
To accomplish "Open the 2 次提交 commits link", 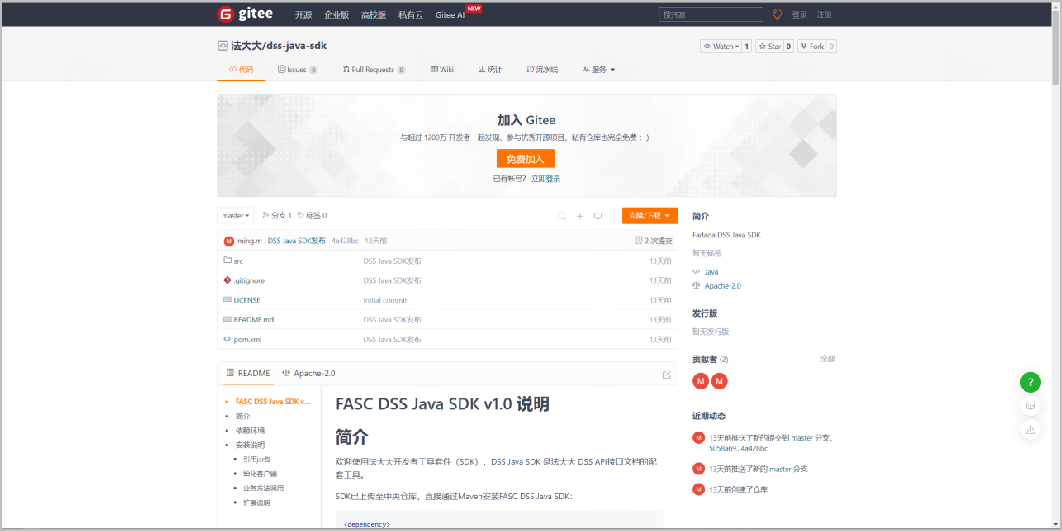I will pyautogui.click(x=658, y=240).
